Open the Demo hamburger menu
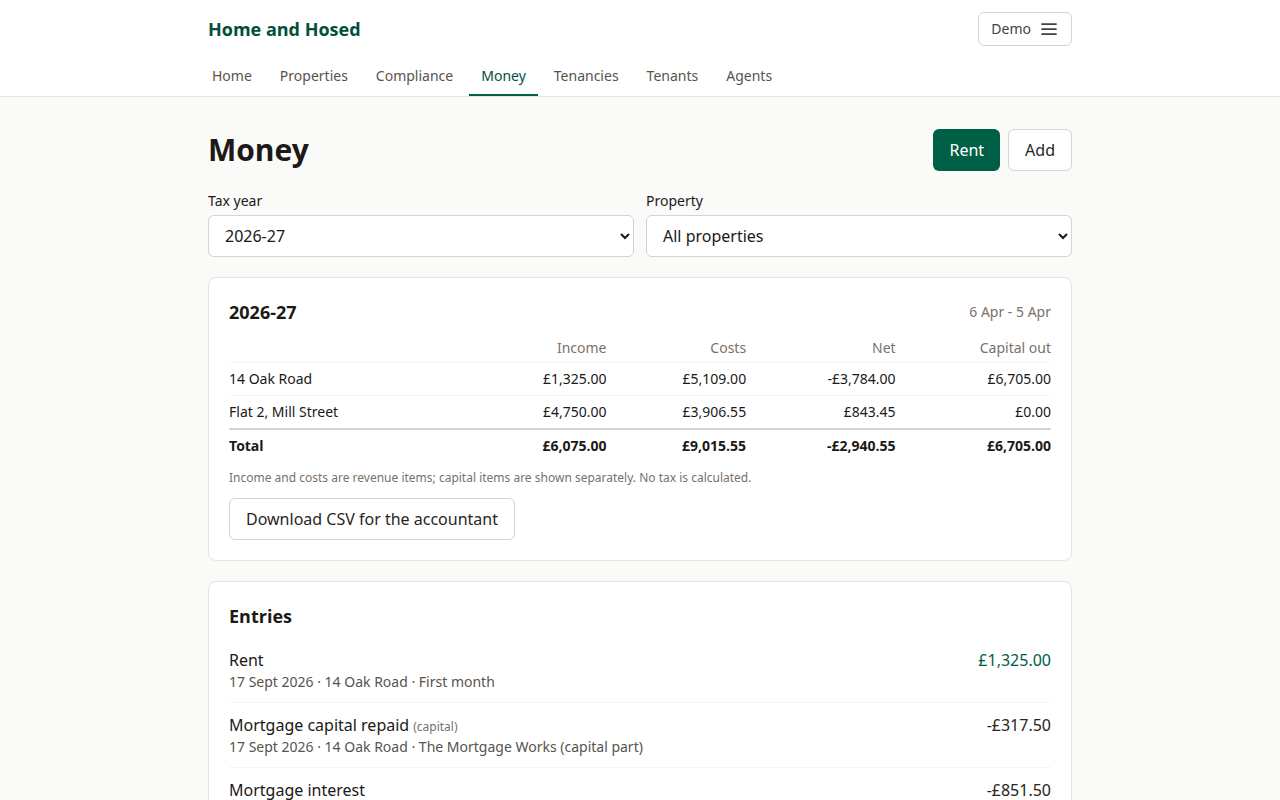Screen dimensions: 1280x800 (1024, 29)
